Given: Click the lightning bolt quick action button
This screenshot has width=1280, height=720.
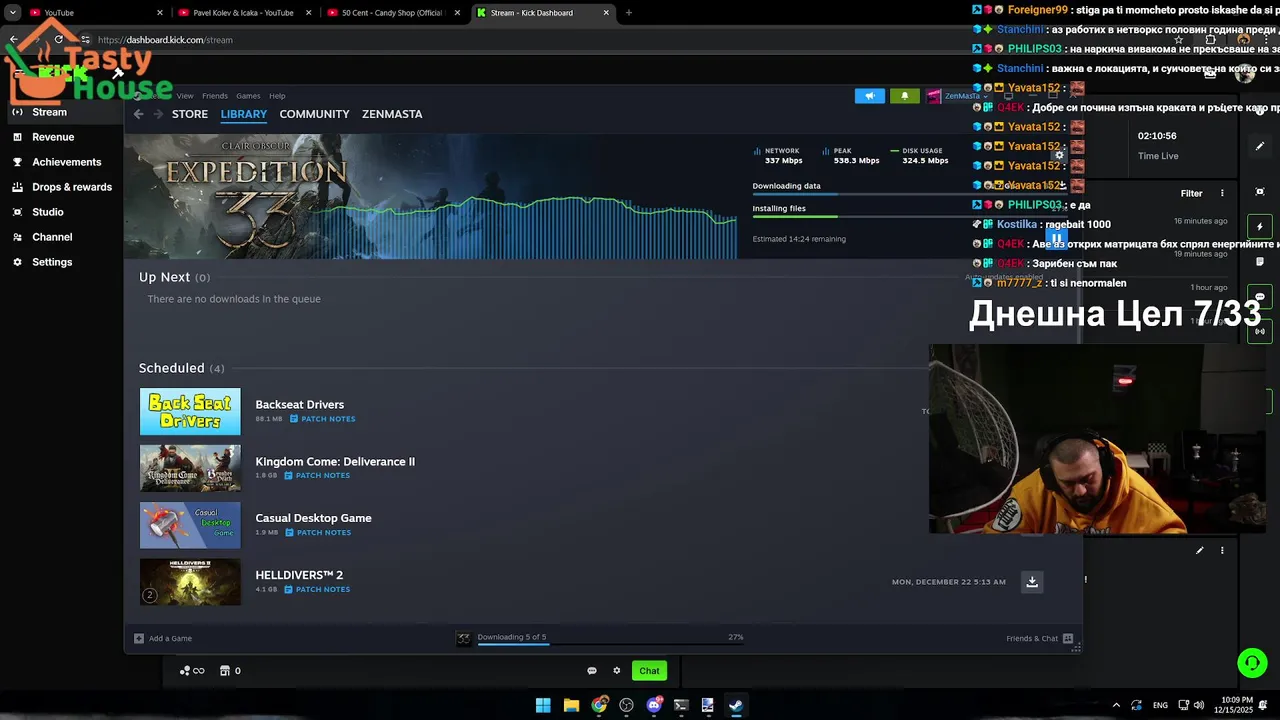Looking at the screenshot, I should coord(1260,226).
